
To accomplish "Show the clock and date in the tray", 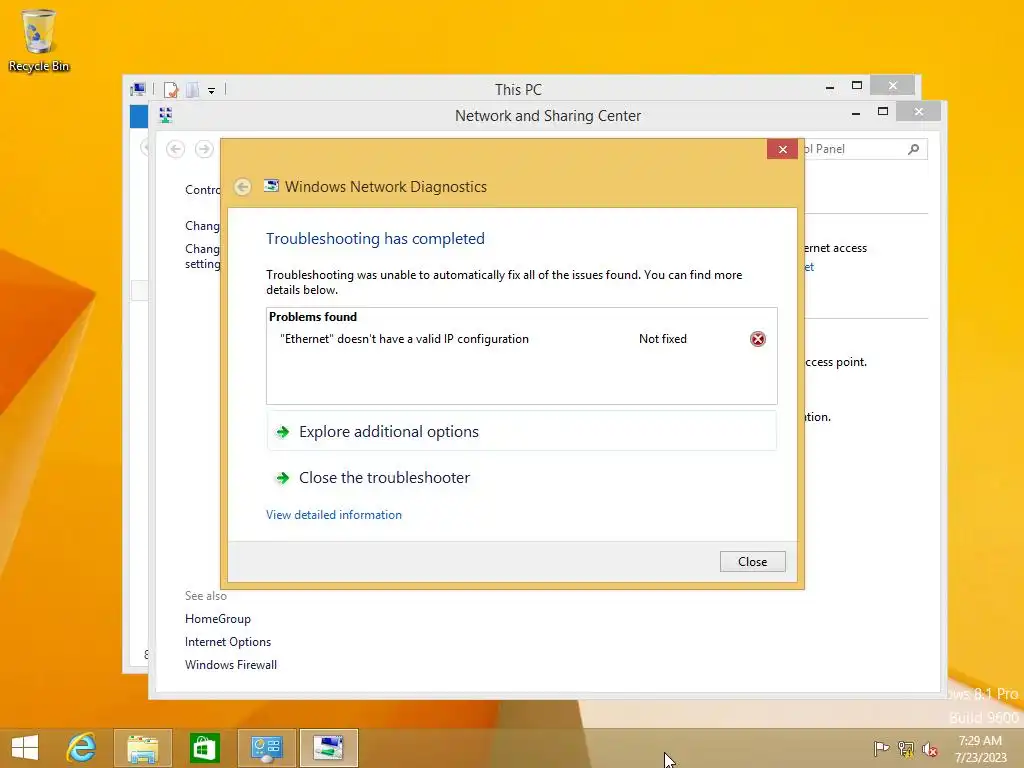I will pos(980,748).
